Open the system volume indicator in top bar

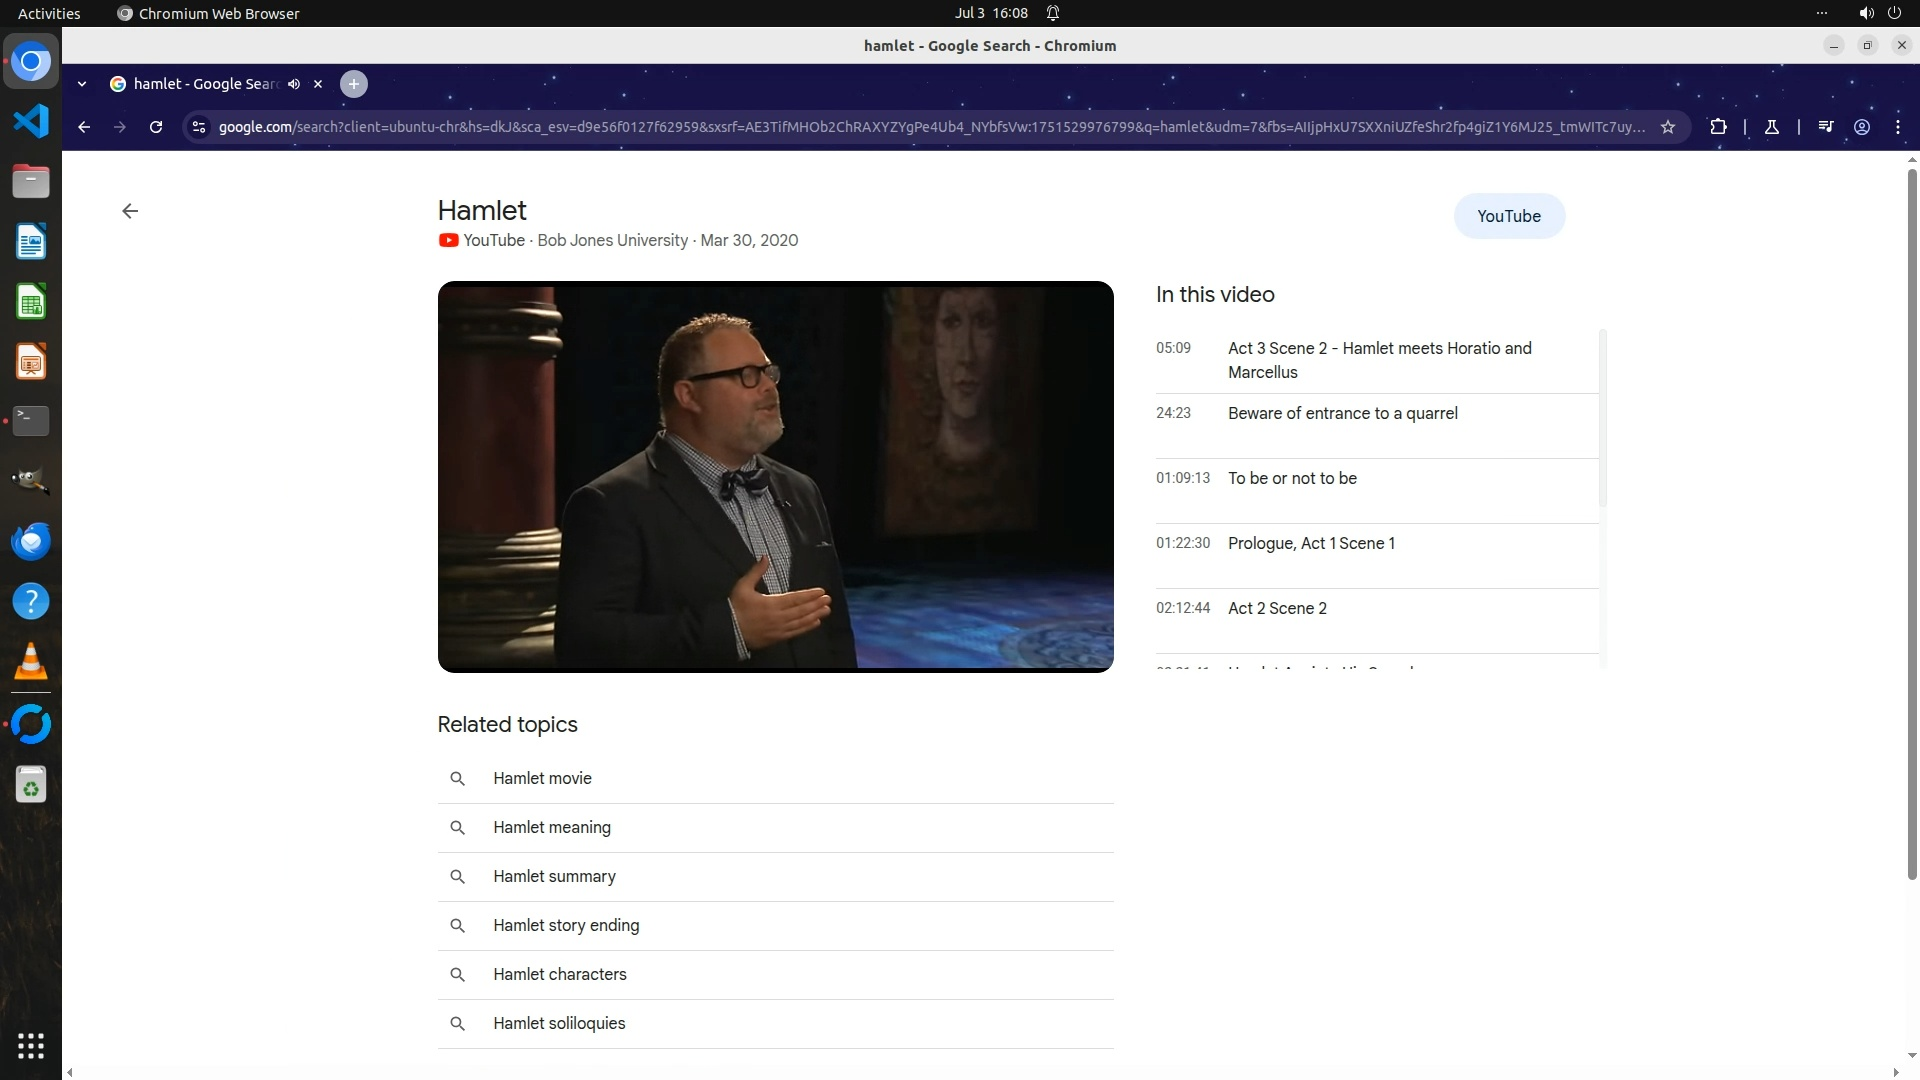click(x=1866, y=13)
